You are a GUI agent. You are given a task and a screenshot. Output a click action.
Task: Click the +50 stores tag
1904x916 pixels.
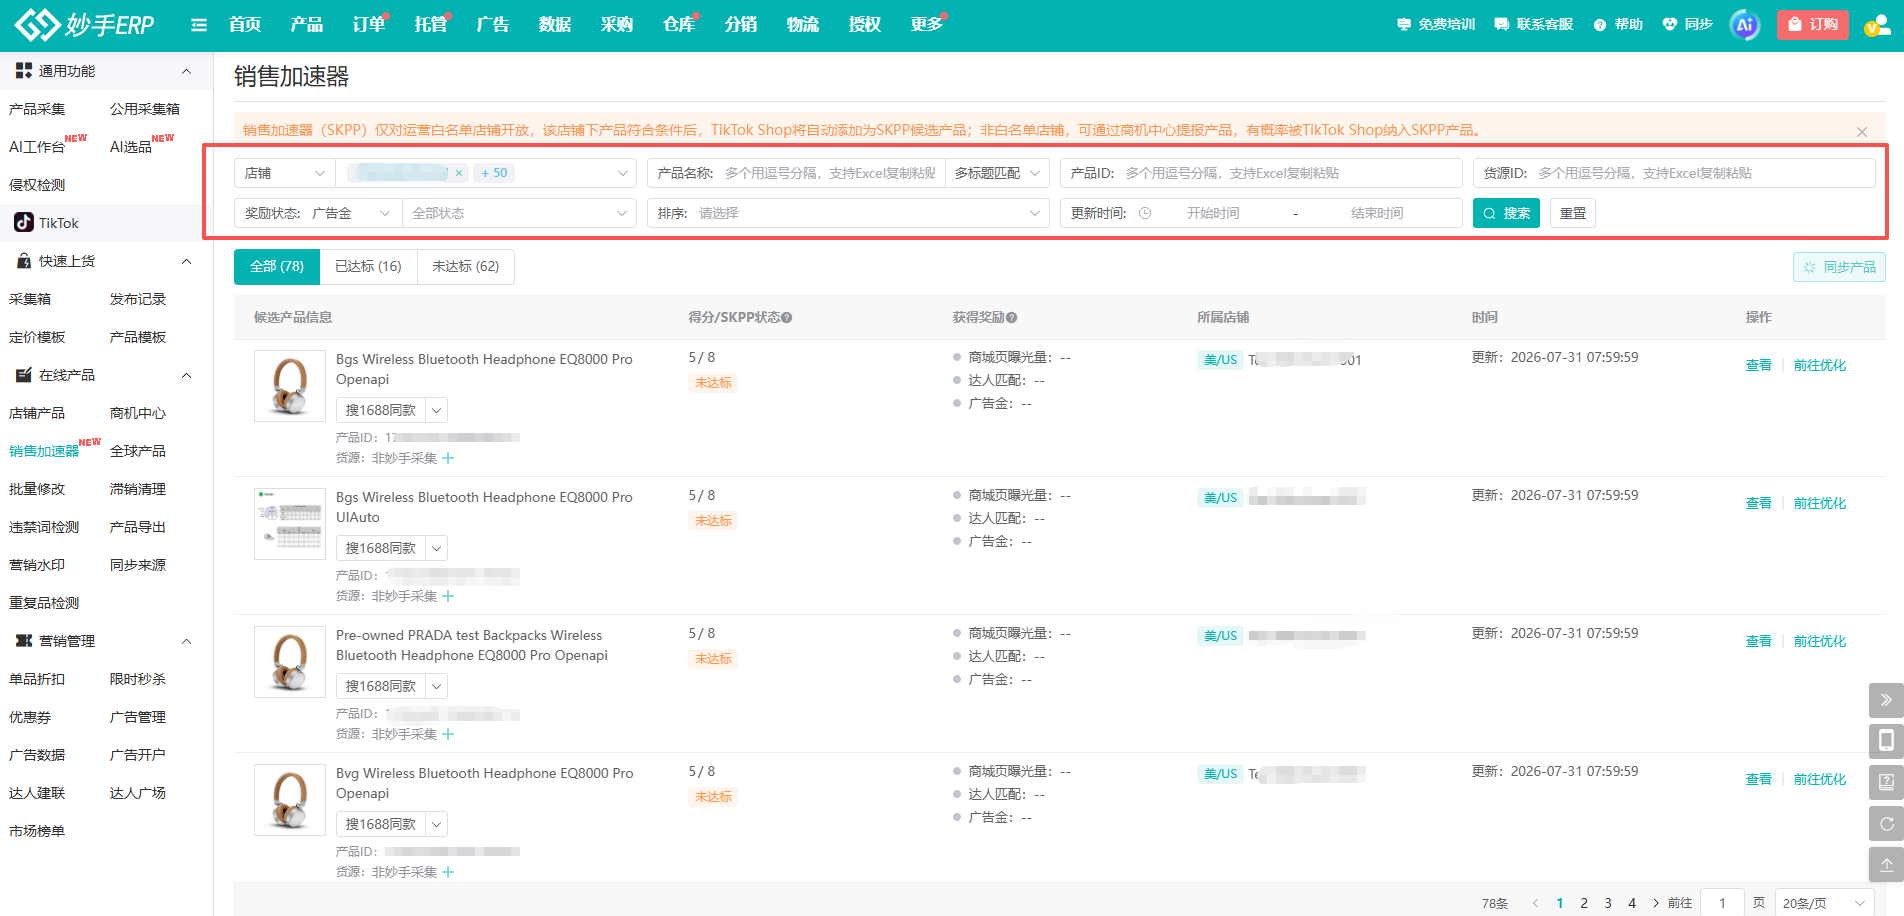[494, 173]
